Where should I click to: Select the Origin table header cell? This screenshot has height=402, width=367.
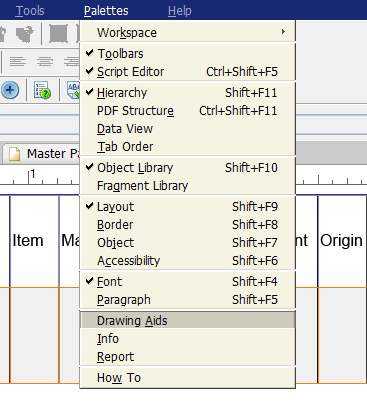(x=342, y=241)
